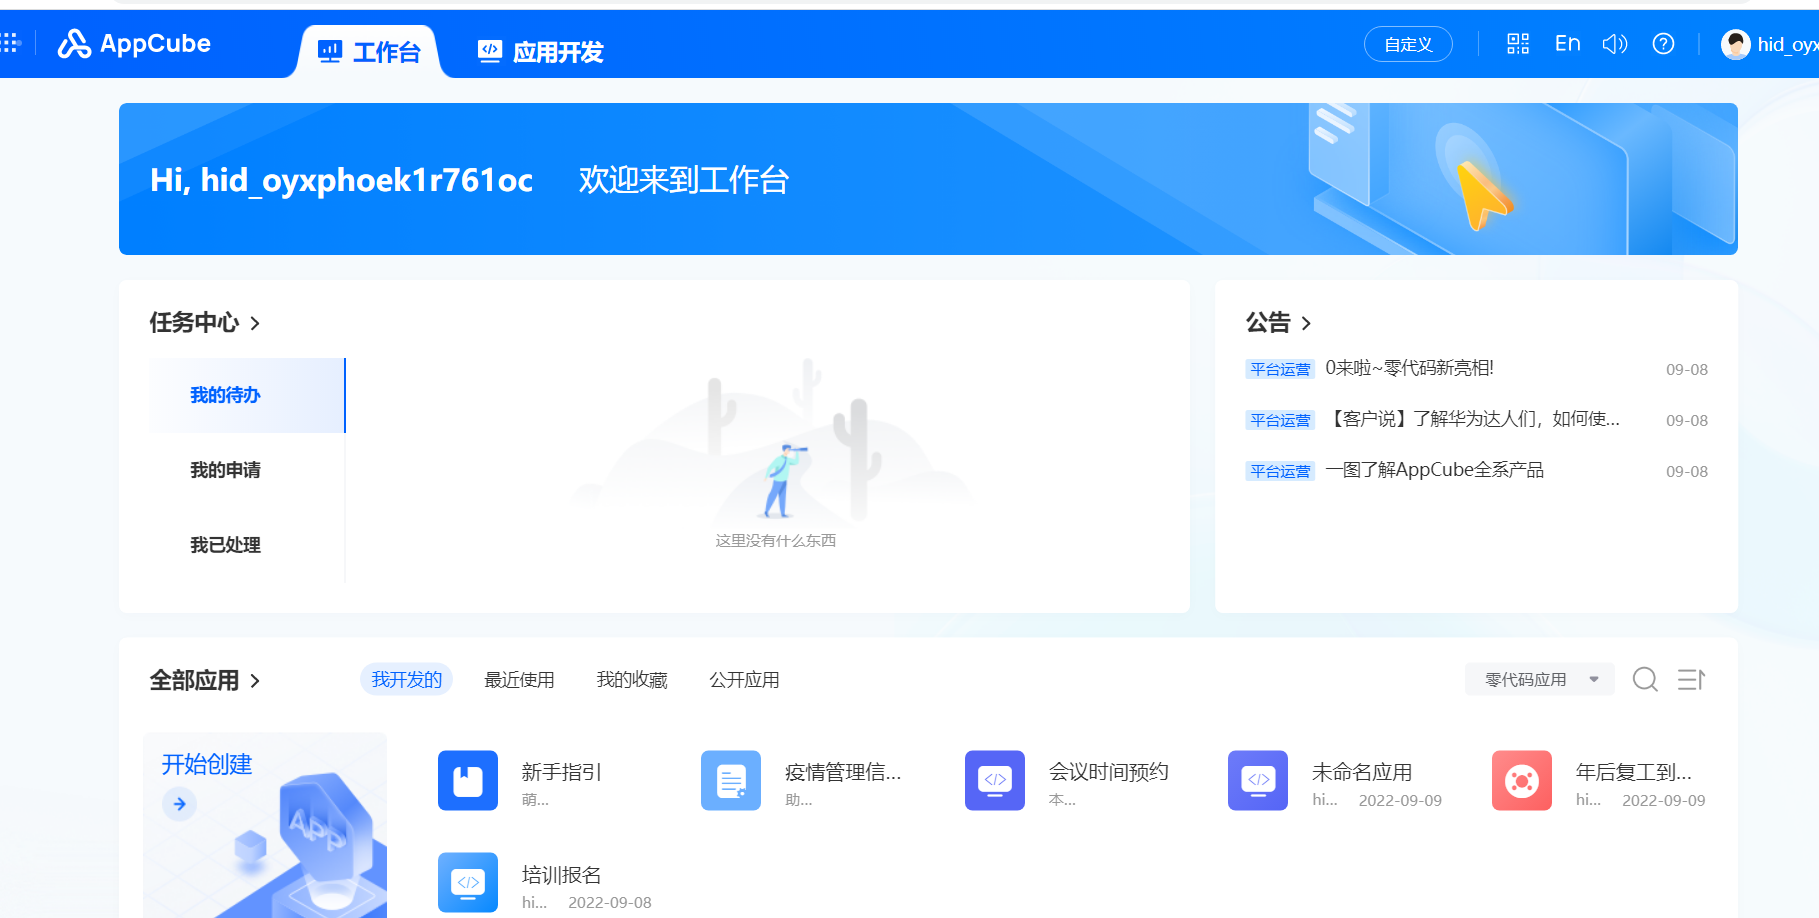The image size is (1819, 918).
Task: Click the 年后复工到... app name
Action: tap(1634, 772)
